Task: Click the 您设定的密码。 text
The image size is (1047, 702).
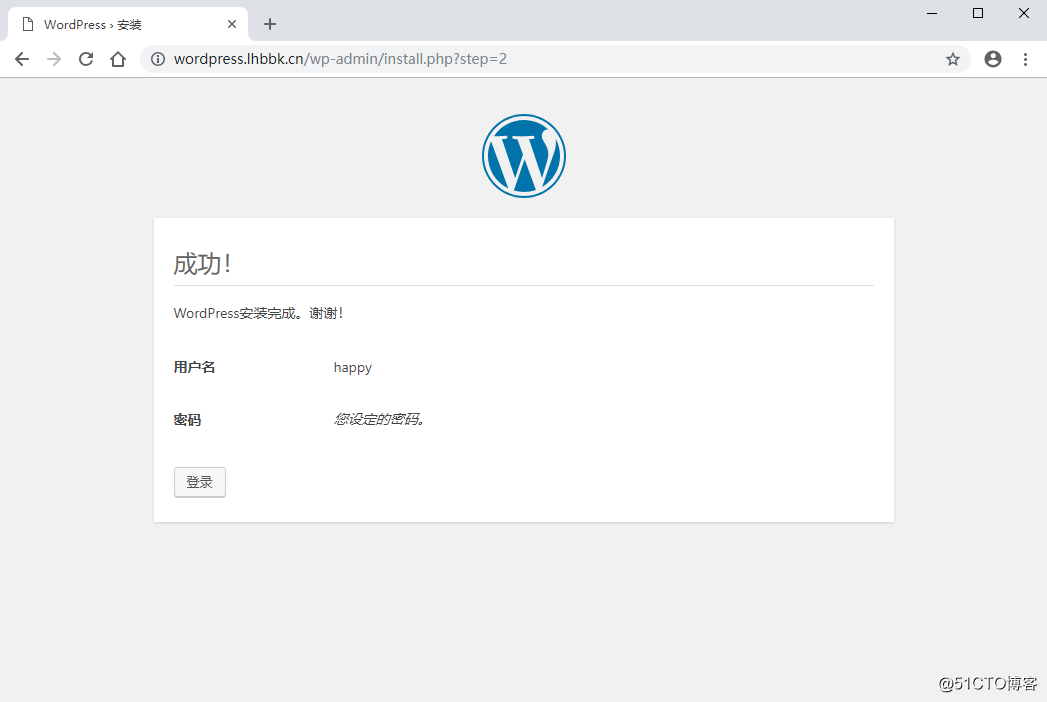Action: point(380,419)
